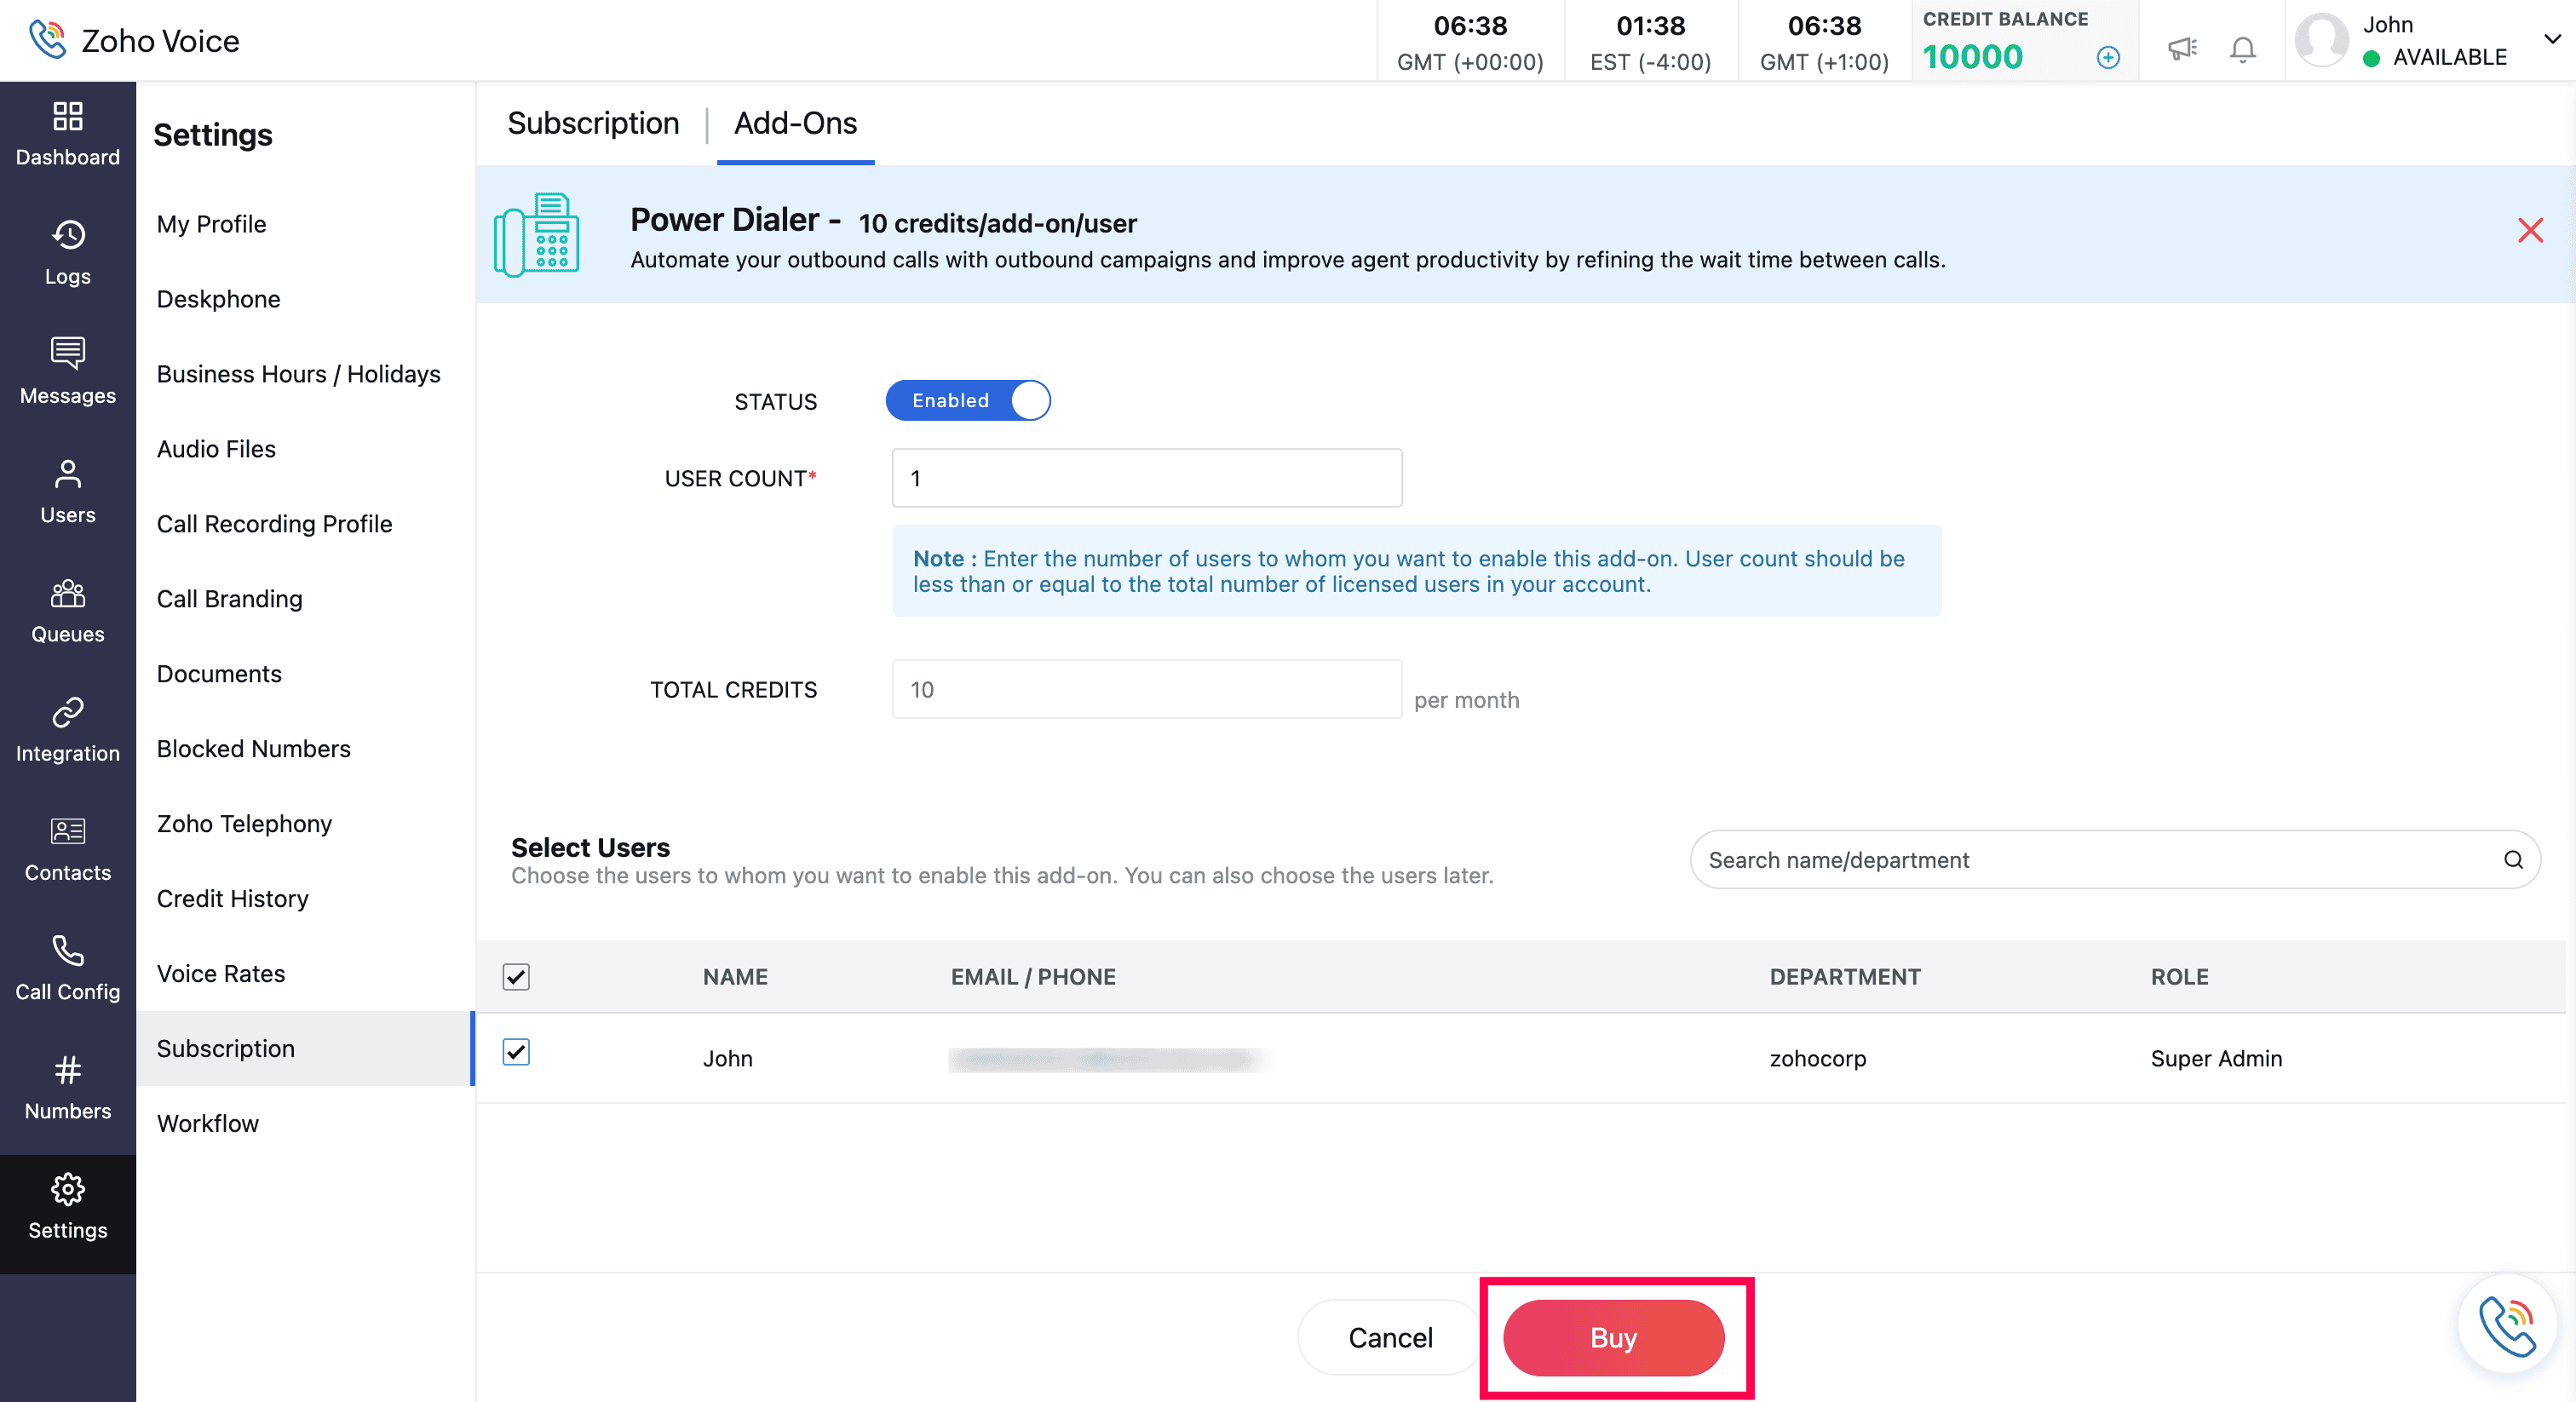Expand the John profile dropdown arrow

(x=2551, y=40)
